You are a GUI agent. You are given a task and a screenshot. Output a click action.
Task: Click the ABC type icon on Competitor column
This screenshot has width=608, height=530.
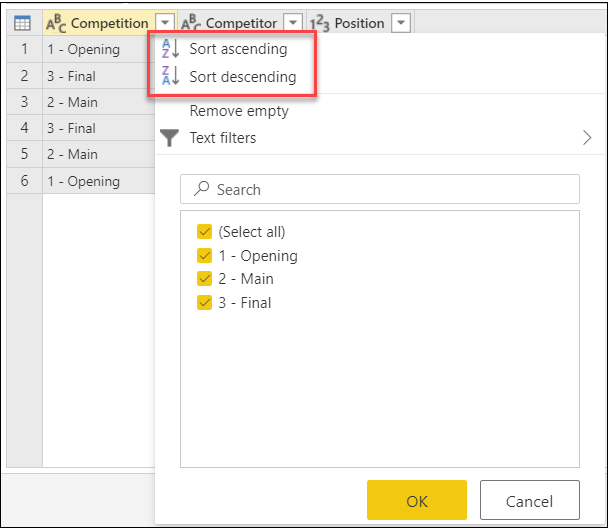pos(190,22)
